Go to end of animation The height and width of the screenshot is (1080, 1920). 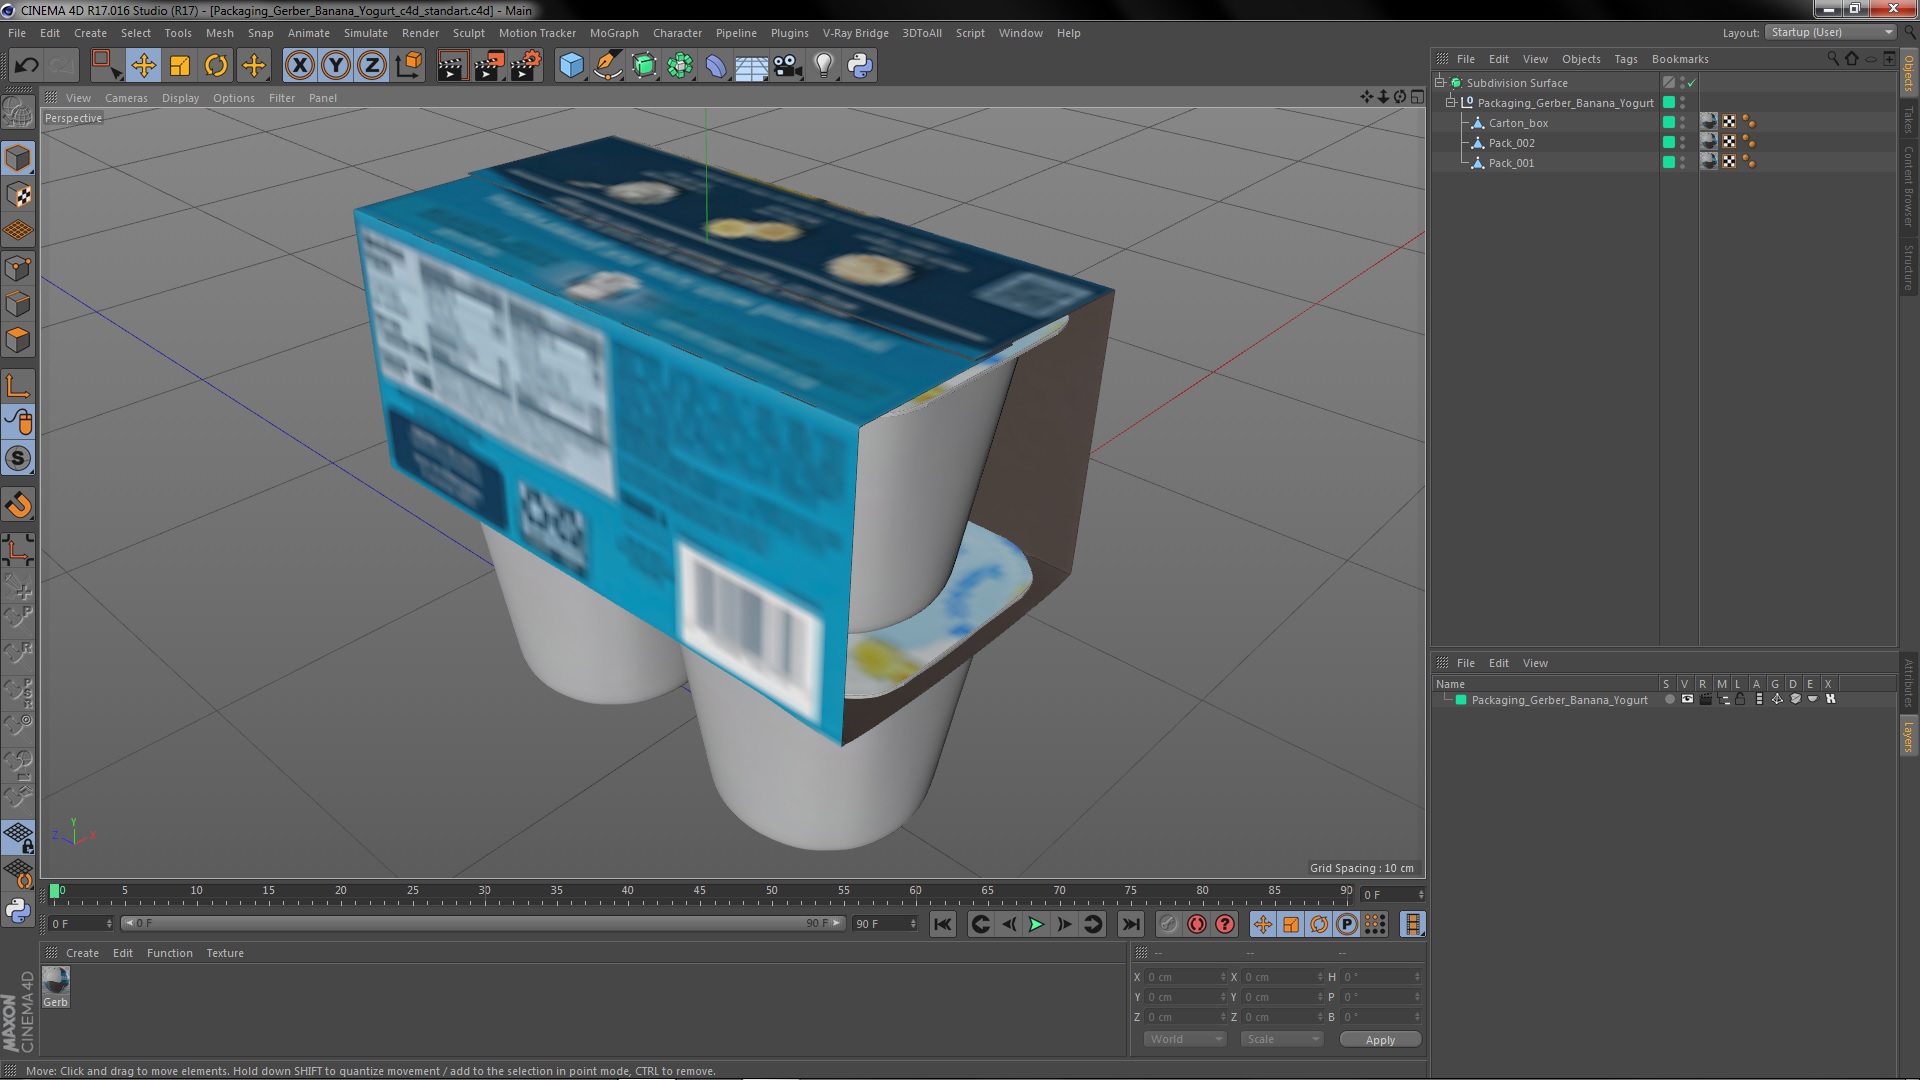click(1131, 925)
